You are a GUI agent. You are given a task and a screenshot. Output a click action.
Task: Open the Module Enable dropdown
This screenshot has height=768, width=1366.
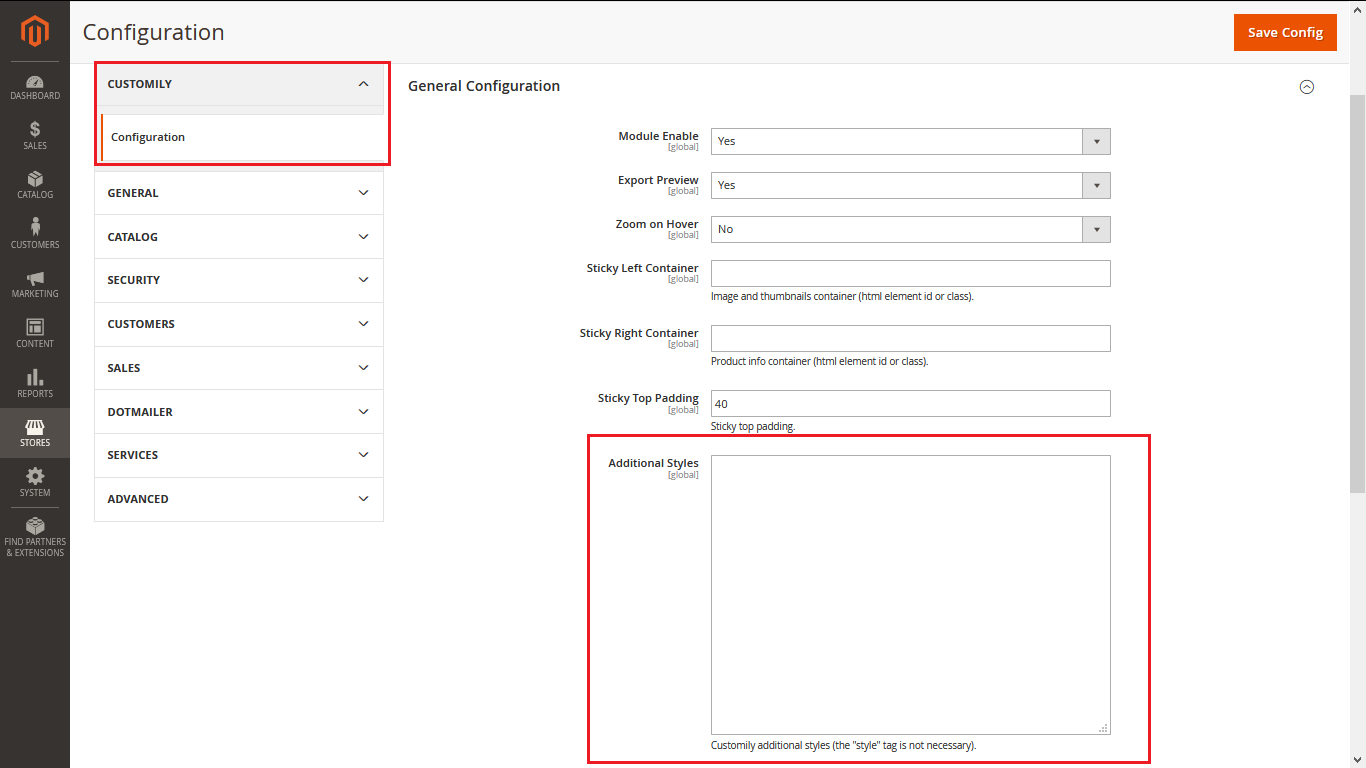click(910, 141)
